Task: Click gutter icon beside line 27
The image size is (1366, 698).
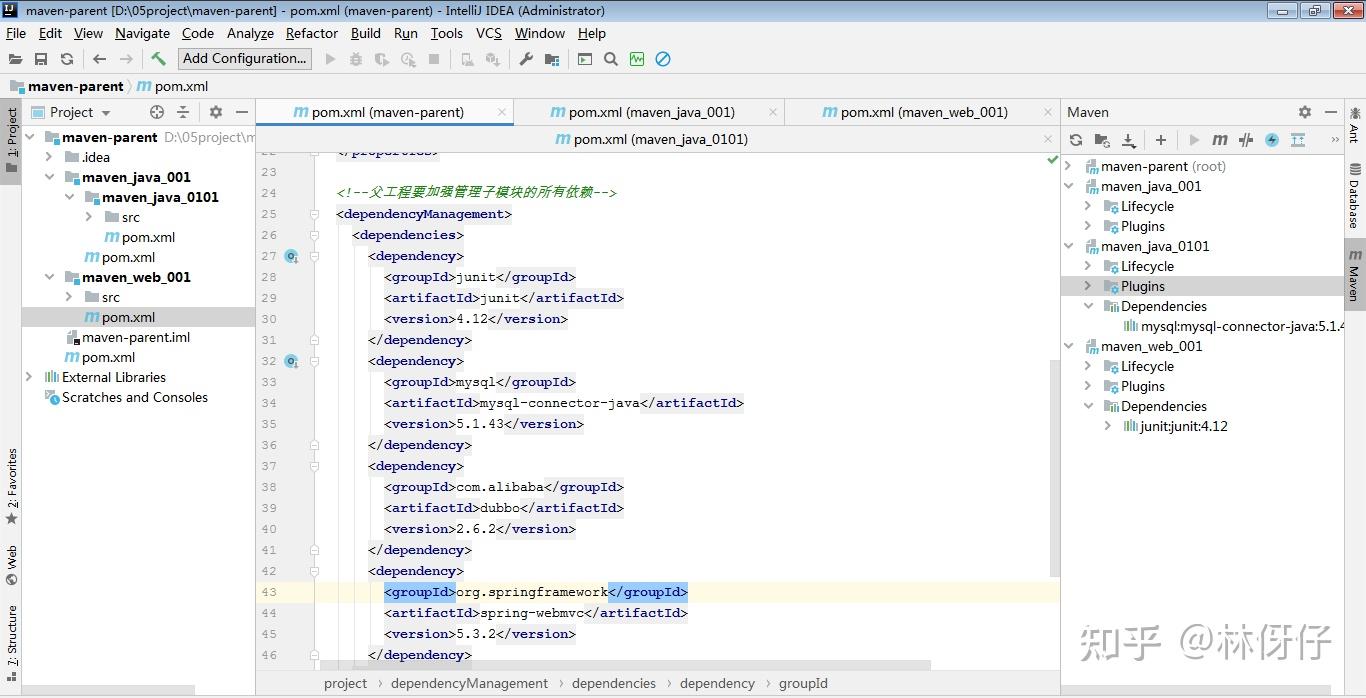Action: point(291,256)
